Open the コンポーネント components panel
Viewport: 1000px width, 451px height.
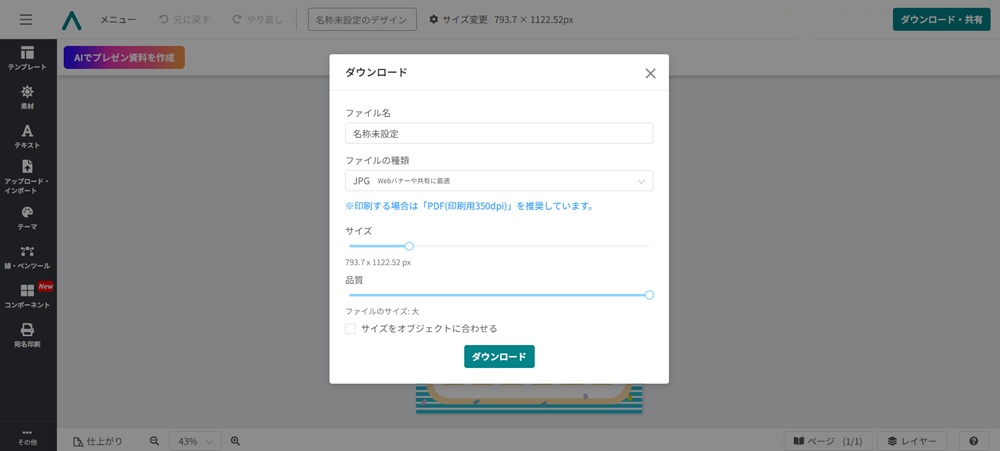pos(27,296)
